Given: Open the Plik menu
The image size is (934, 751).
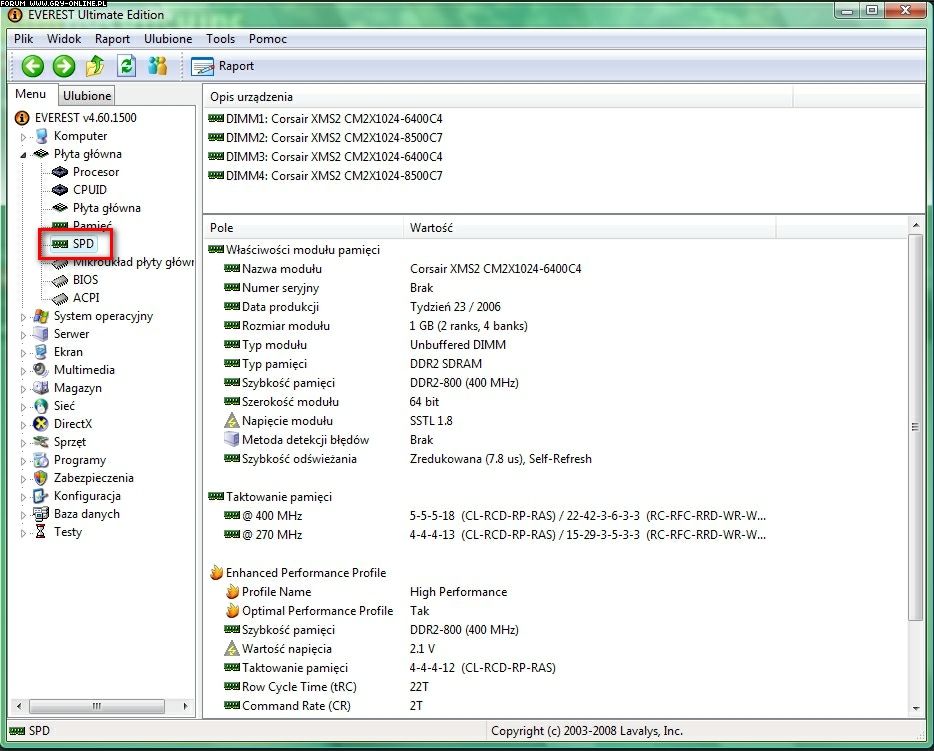Looking at the screenshot, I should [x=24, y=39].
